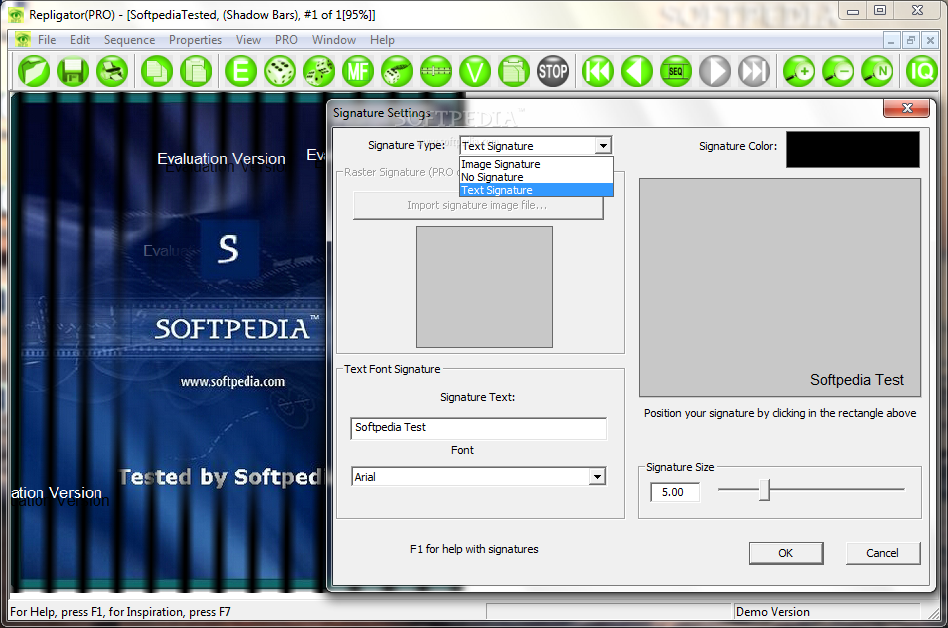Print using the printer toolbar icon
The height and width of the screenshot is (628, 948).
[x=112, y=71]
